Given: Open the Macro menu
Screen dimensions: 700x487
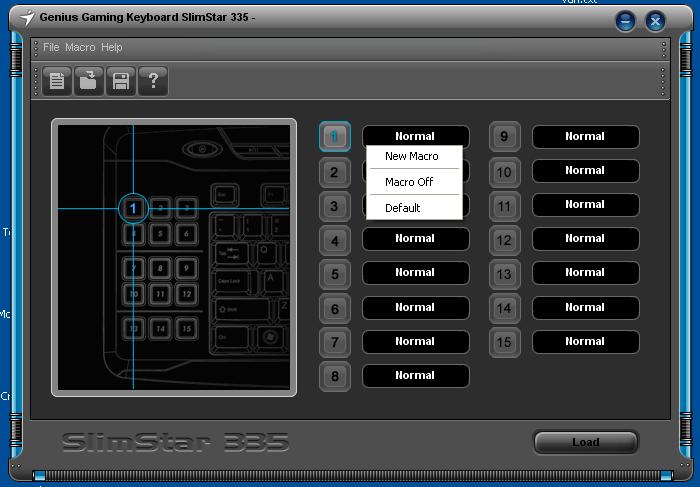Looking at the screenshot, I should click(x=80, y=47).
